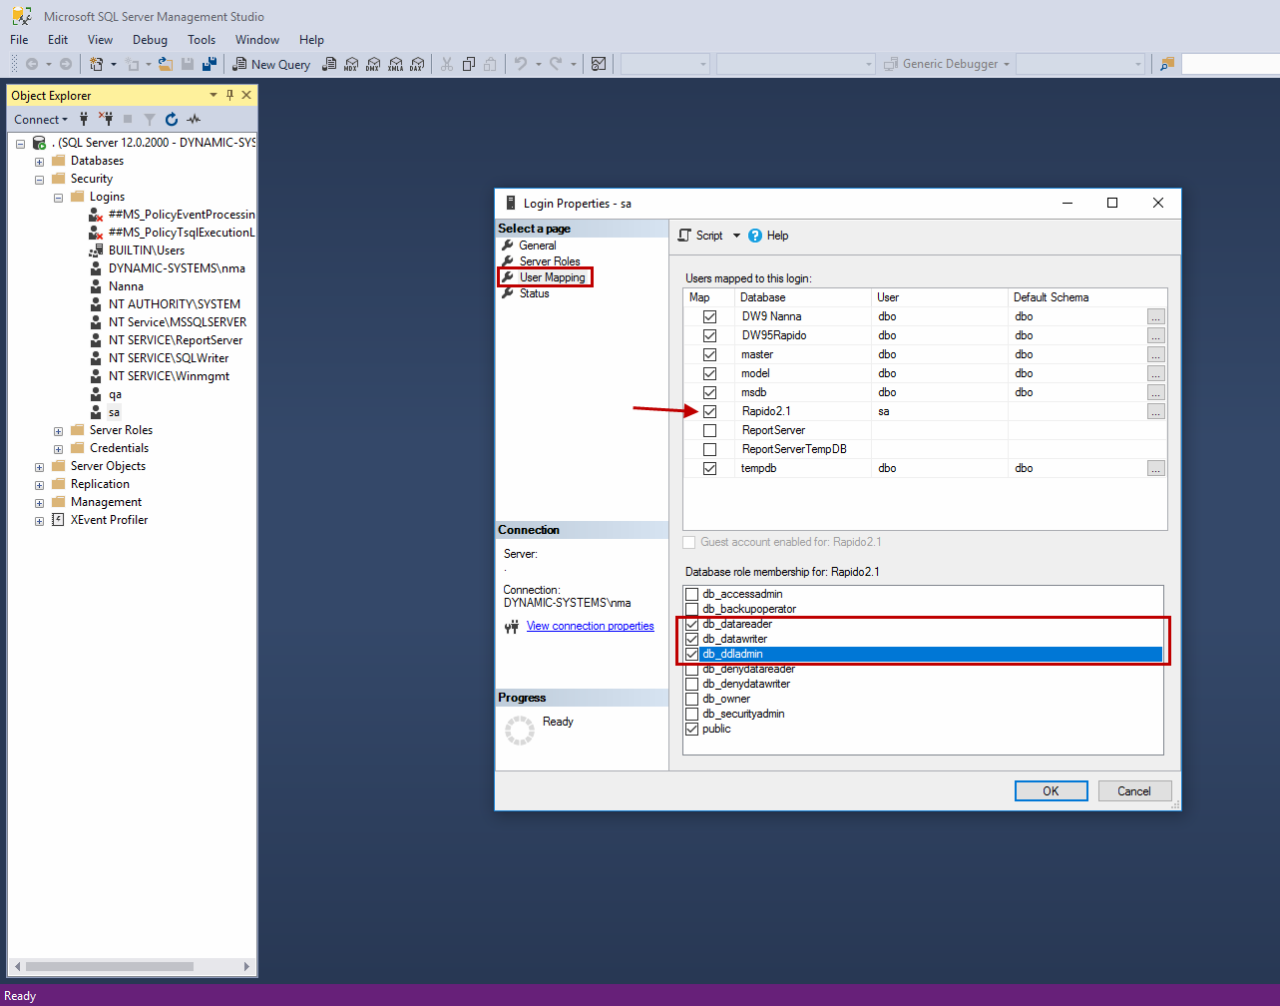Open the Script dropdown arrow
Screen dimensions: 1280x1006
pos(737,236)
